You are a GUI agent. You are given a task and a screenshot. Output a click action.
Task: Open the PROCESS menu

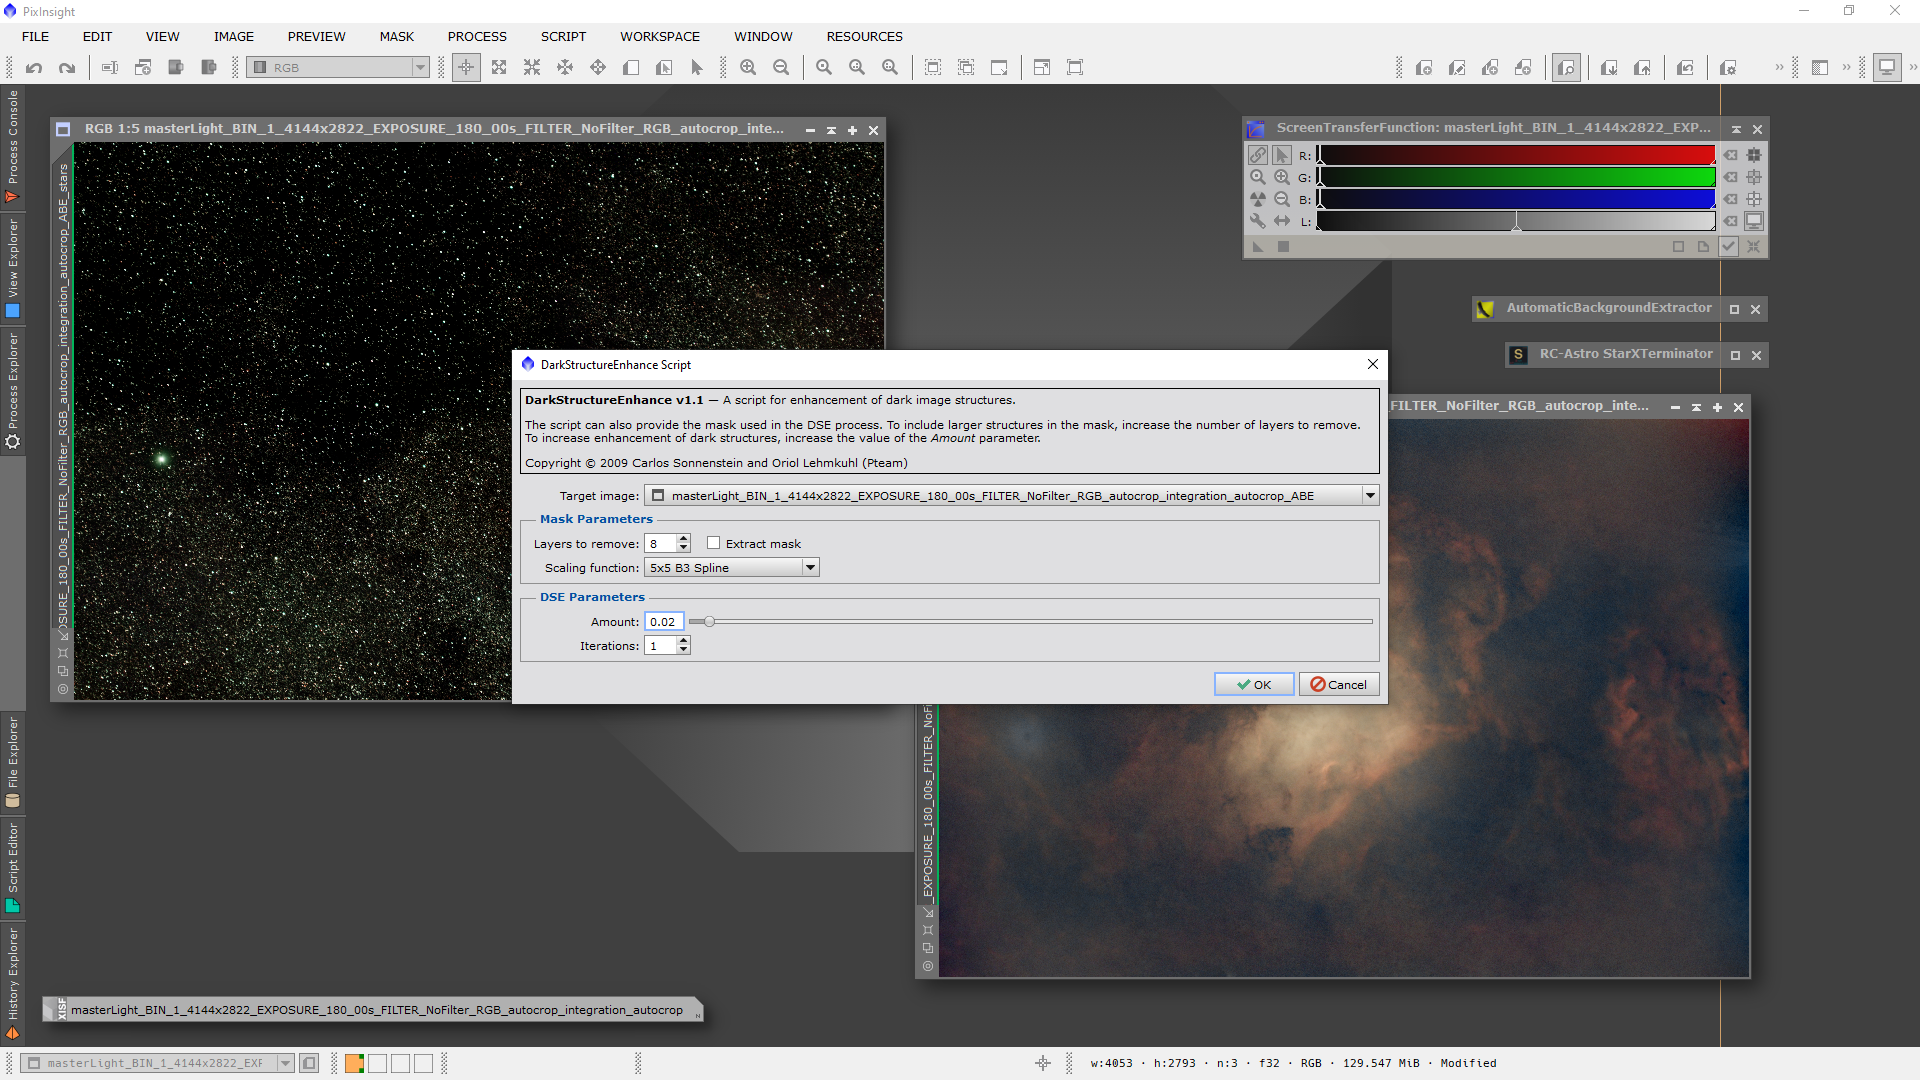[x=477, y=37]
